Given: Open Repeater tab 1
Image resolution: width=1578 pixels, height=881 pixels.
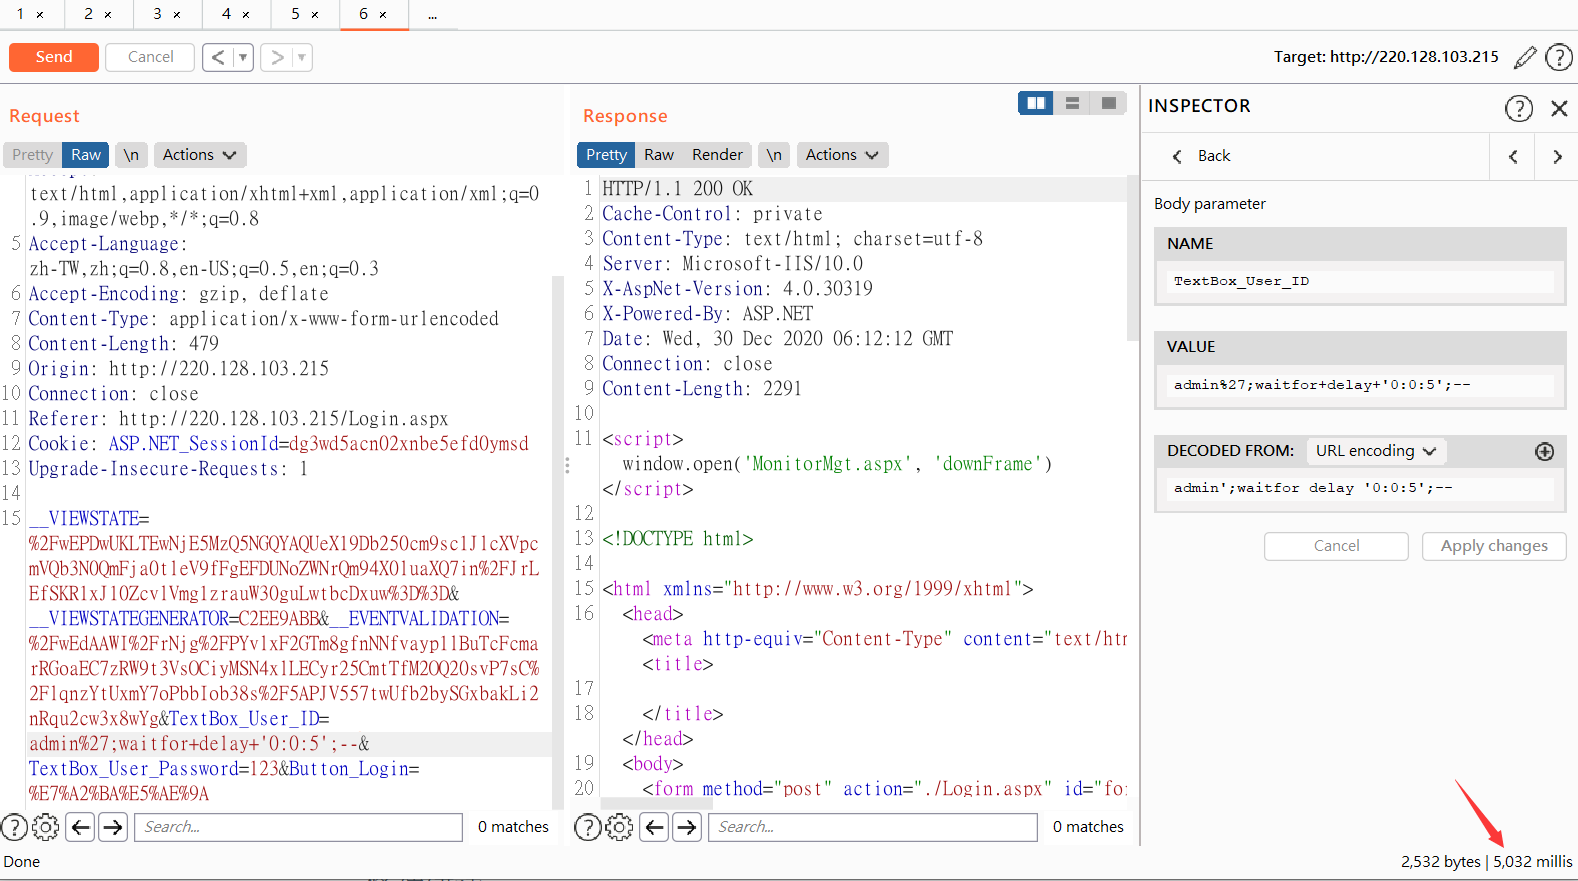Looking at the screenshot, I should click(20, 14).
